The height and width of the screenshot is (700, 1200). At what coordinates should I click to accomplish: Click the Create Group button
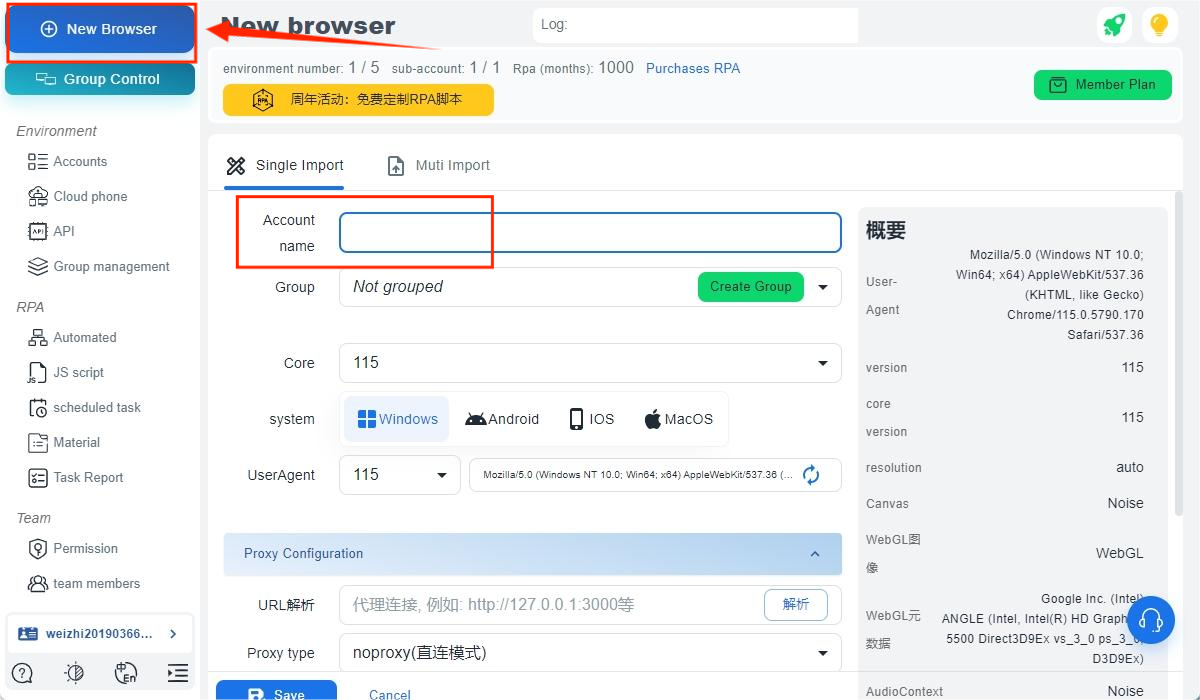751,287
